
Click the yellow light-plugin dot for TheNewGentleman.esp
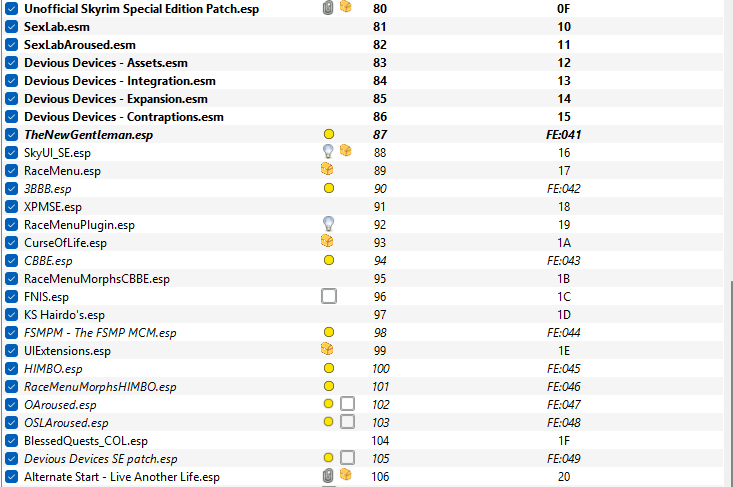tap(329, 134)
